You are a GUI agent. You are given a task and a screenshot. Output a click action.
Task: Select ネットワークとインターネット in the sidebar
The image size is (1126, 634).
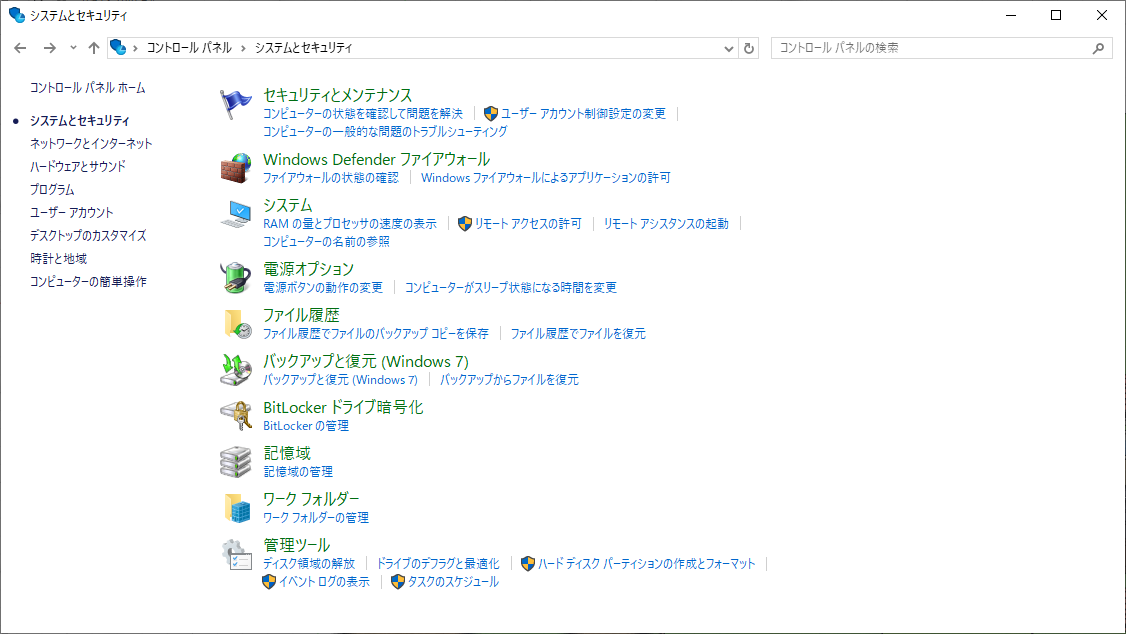pyautogui.click(x=91, y=143)
